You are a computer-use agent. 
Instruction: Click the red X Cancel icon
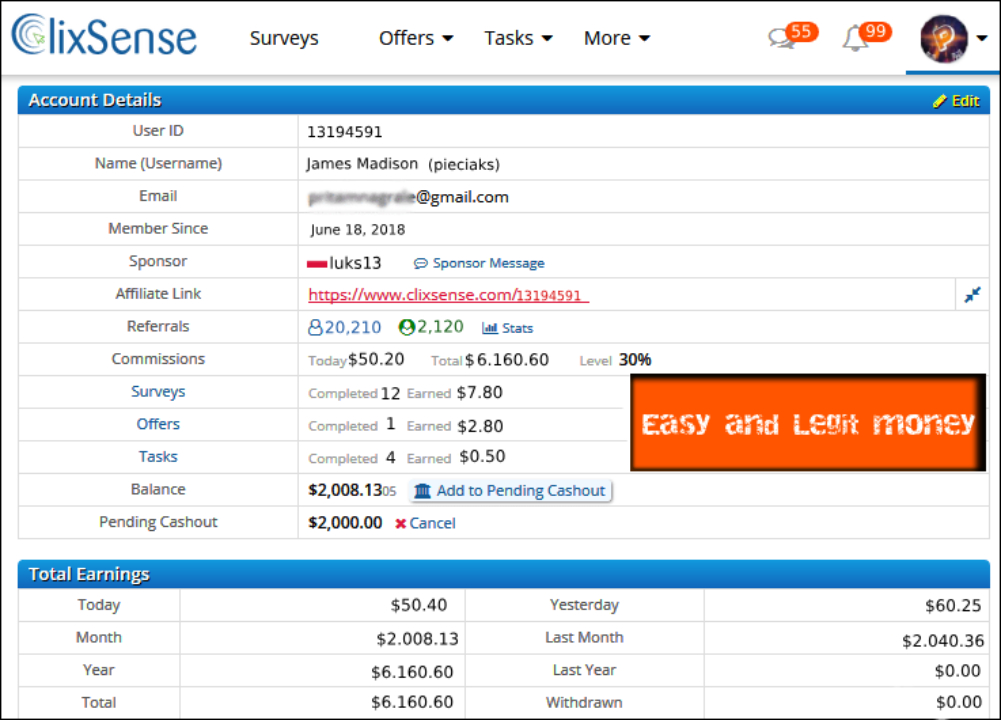401,524
